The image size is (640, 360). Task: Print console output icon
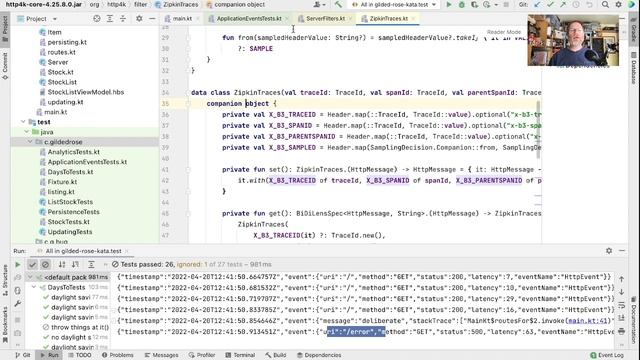click(x=621, y=331)
